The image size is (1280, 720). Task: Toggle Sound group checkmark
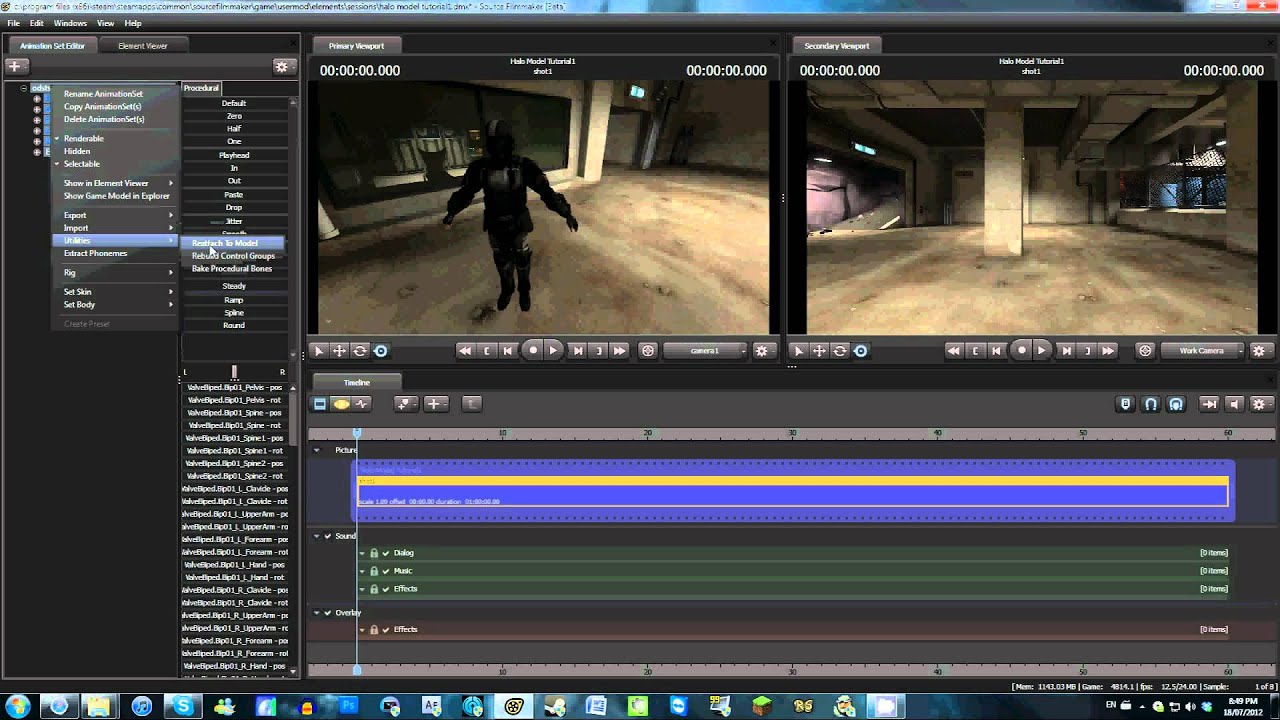328,536
